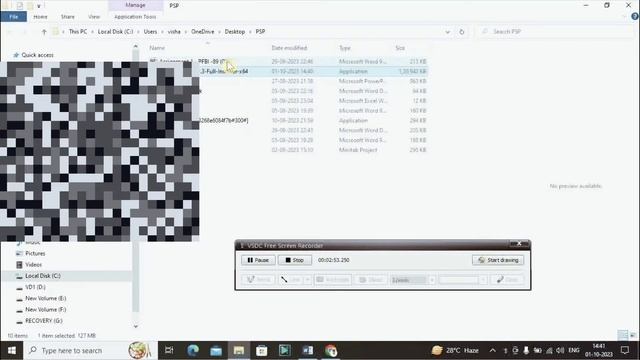Open the line thickness dropdown in VSDC
This screenshot has width=640, height=360.
click(x=432, y=280)
